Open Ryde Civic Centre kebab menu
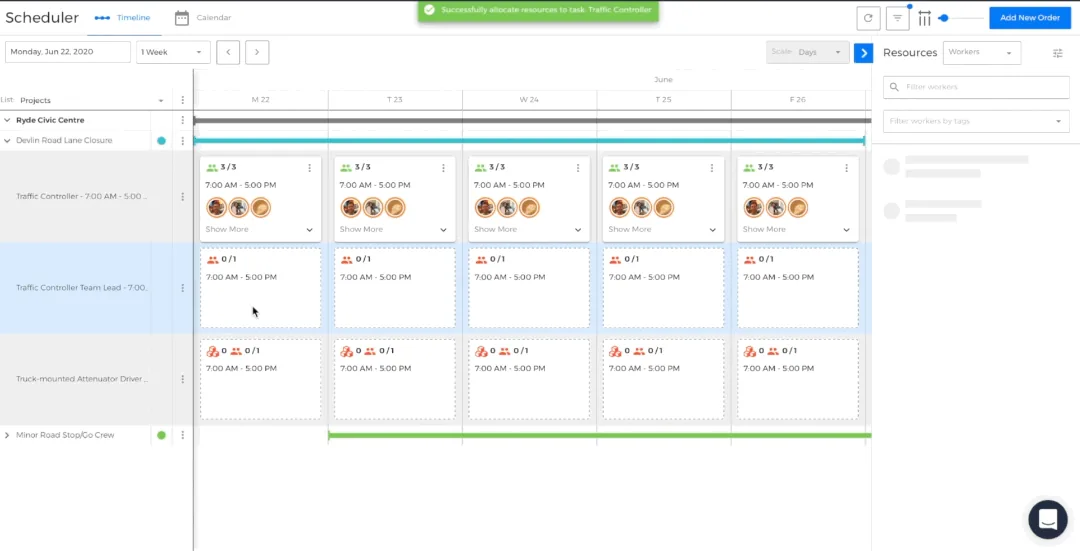The height and width of the screenshot is (551, 1080). 183,120
